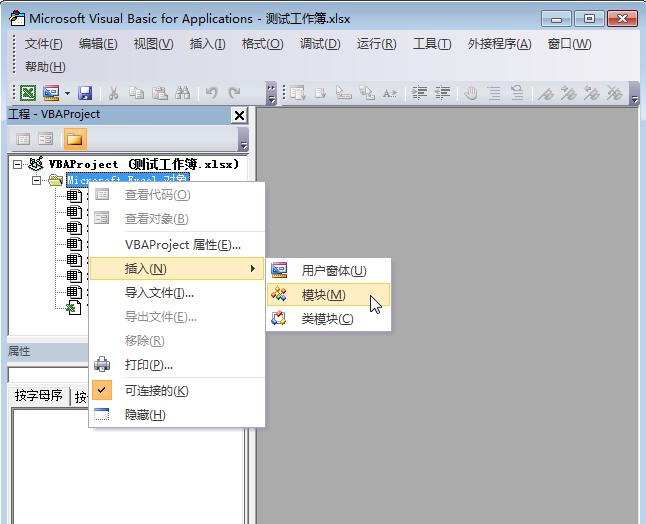Click the Uncomment Block icon
This screenshot has height=524, width=646.
pyautogui.click(x=517, y=93)
